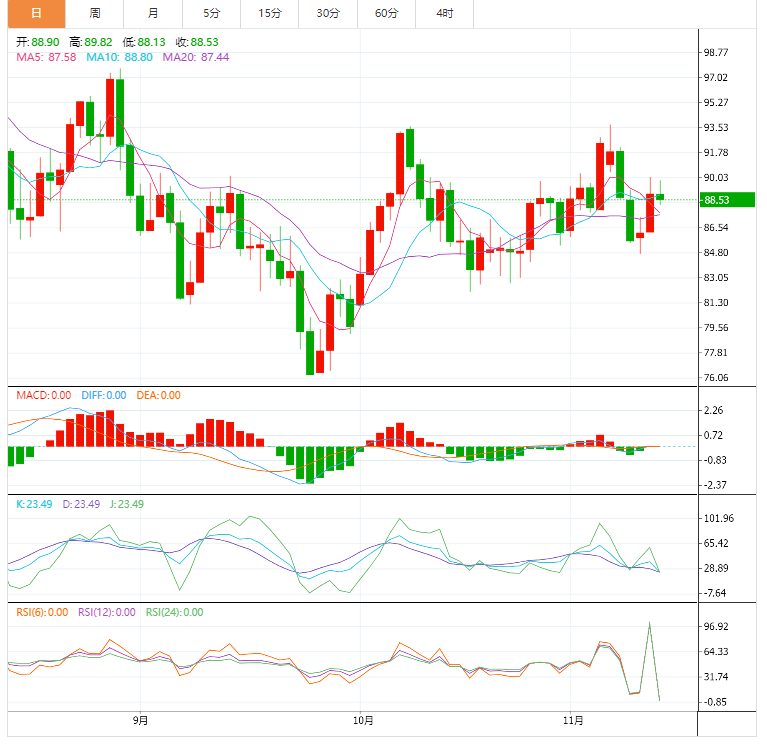This screenshot has height=746, width=767.
Task: Click the 76.06 price axis label
Action: coord(716,378)
